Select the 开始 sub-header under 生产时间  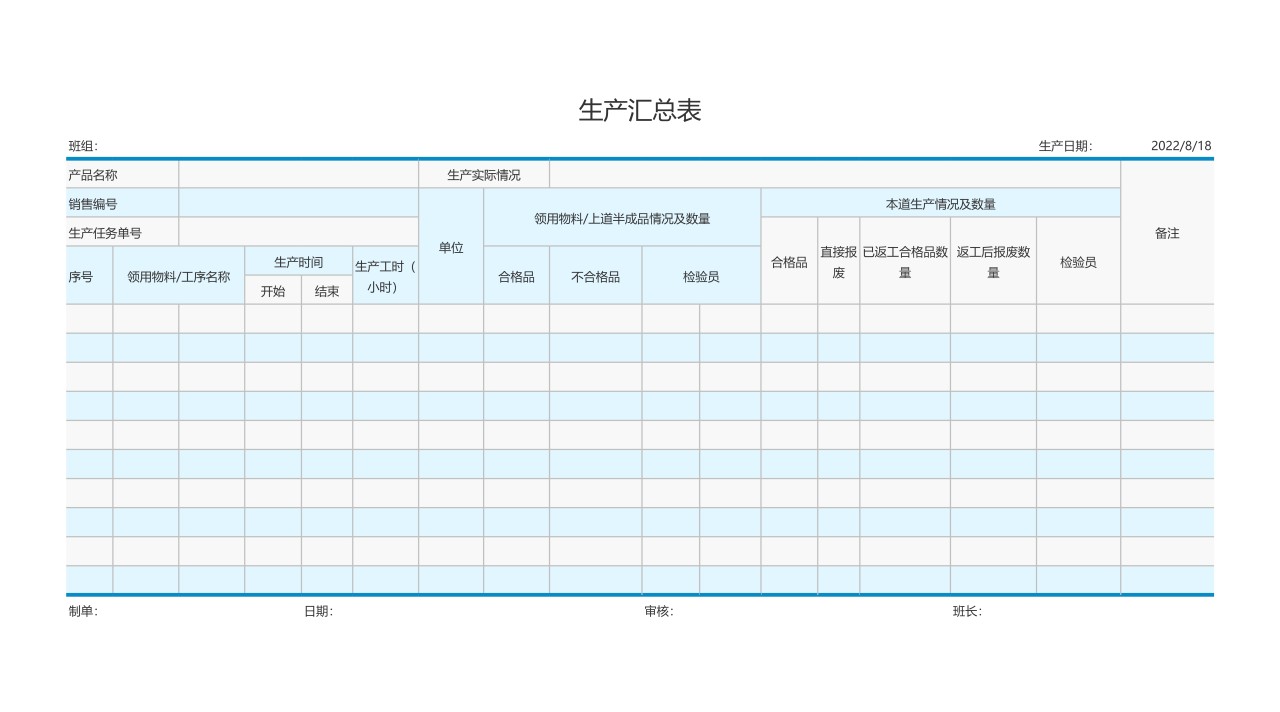click(272, 291)
